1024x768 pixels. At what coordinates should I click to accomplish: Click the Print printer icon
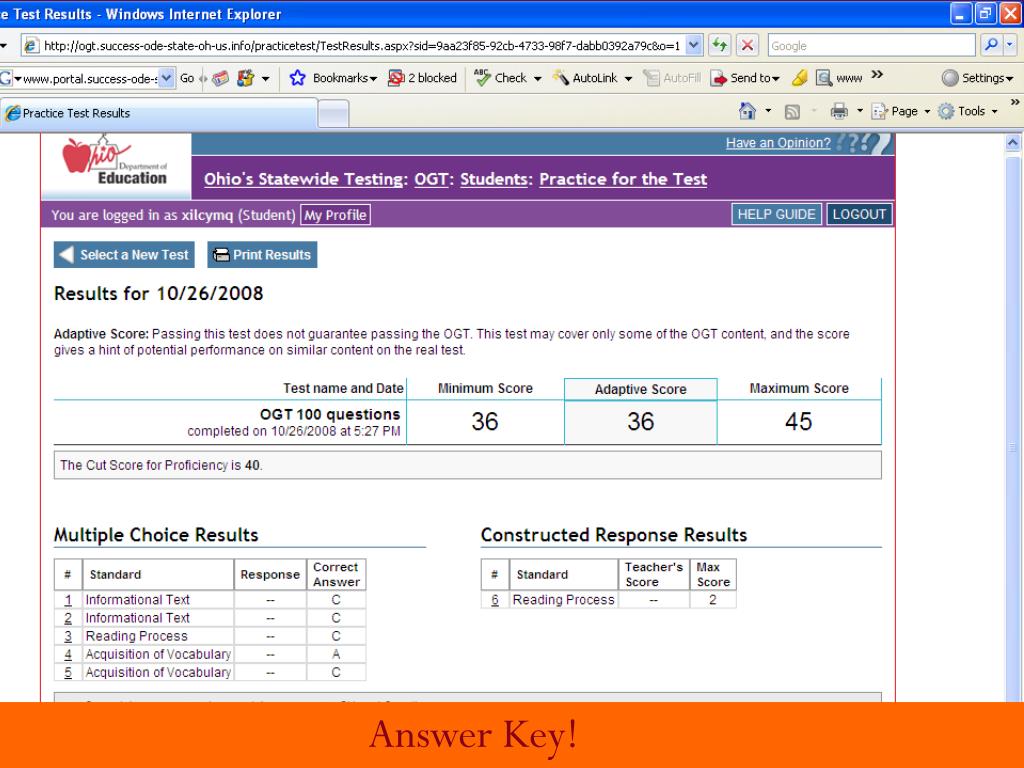(x=839, y=112)
